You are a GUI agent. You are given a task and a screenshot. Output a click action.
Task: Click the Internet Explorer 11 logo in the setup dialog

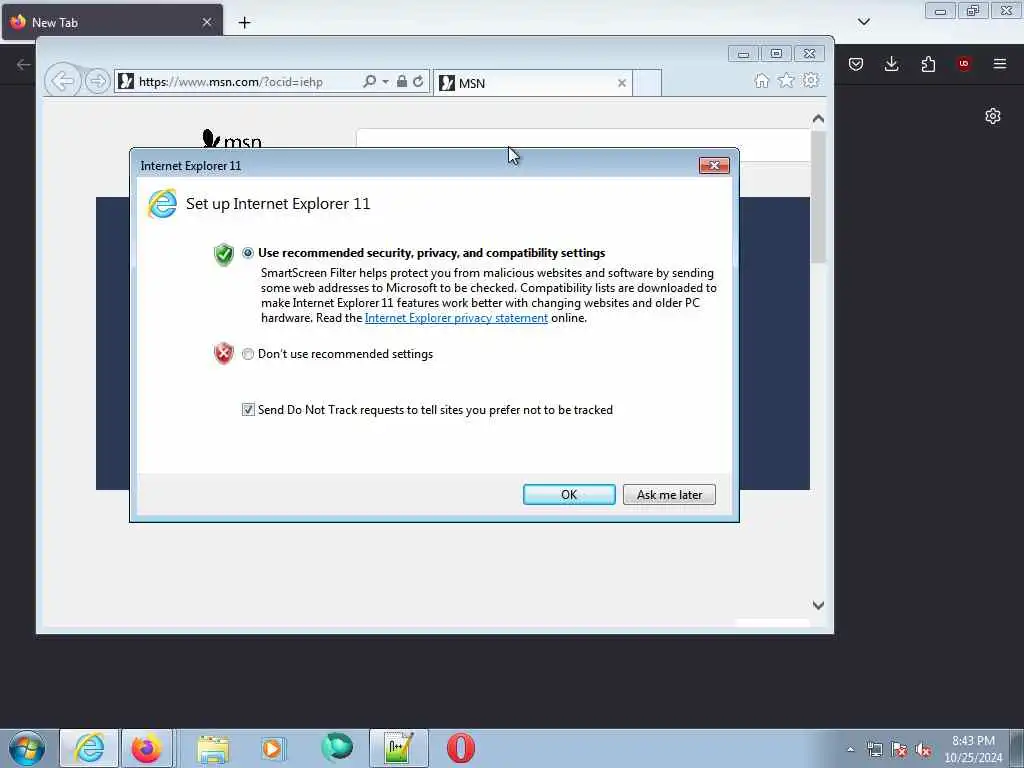click(162, 204)
